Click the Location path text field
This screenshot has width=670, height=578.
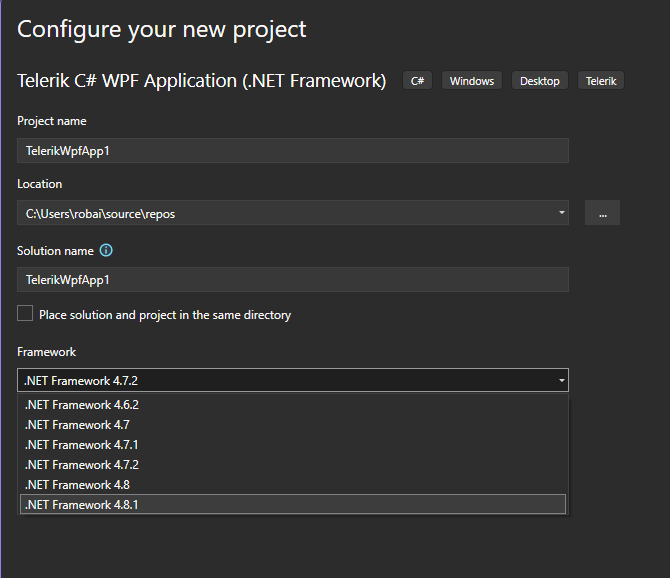pos(285,213)
